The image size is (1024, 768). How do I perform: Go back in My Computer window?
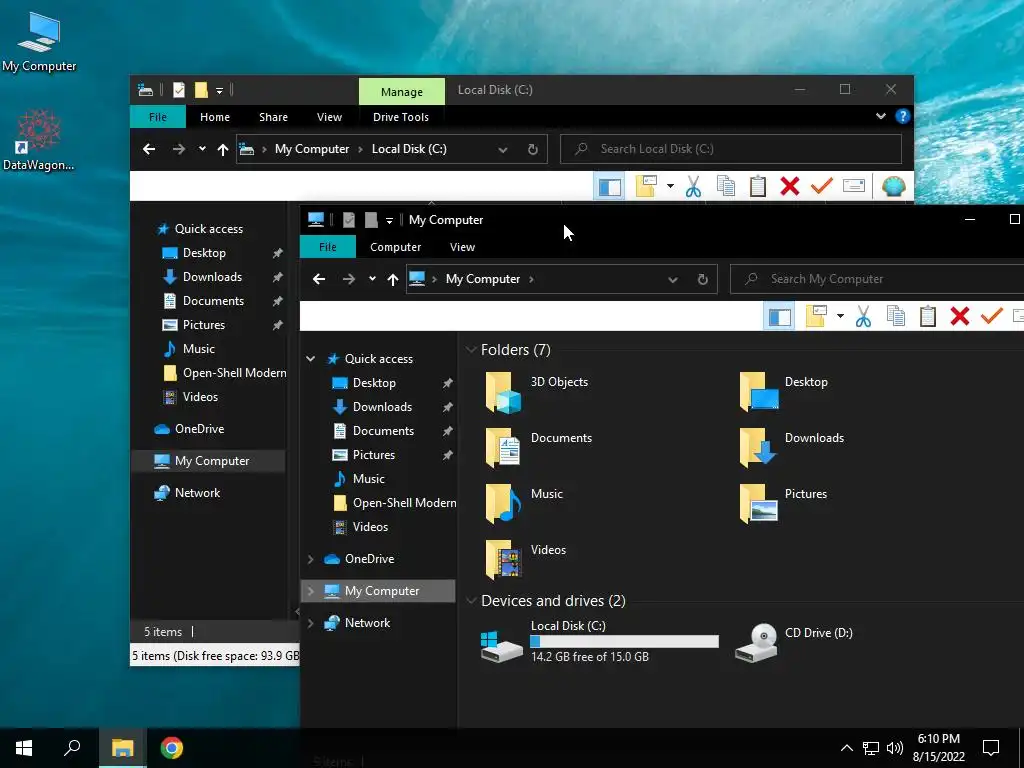tap(319, 279)
